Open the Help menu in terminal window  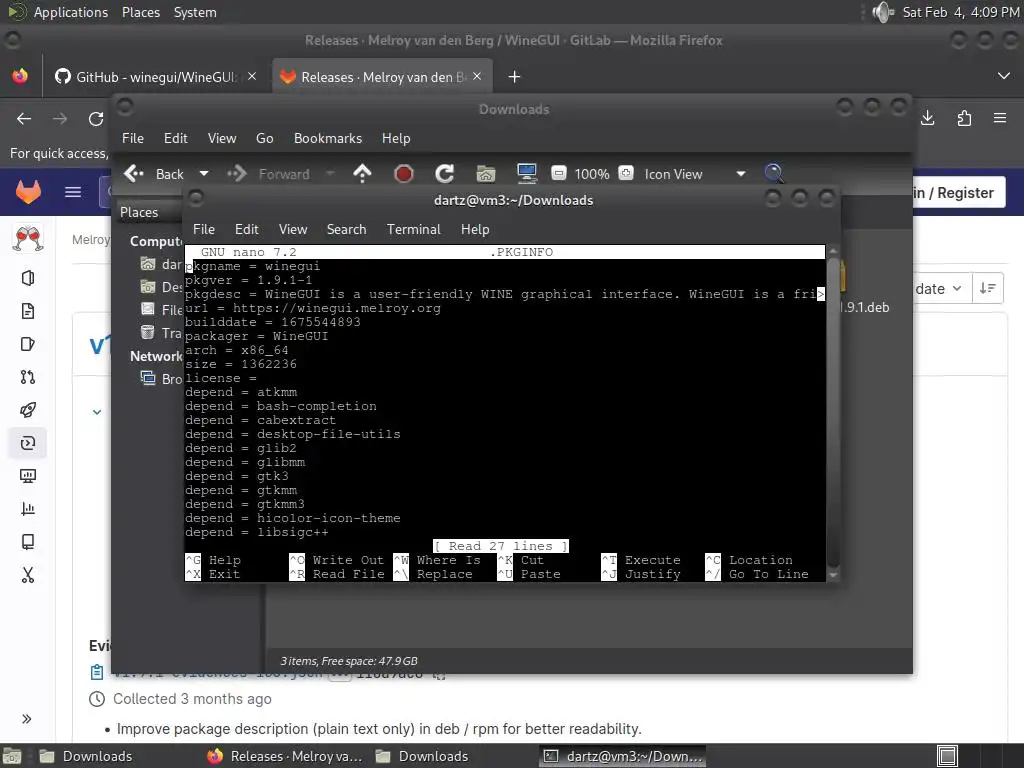pyautogui.click(x=475, y=229)
